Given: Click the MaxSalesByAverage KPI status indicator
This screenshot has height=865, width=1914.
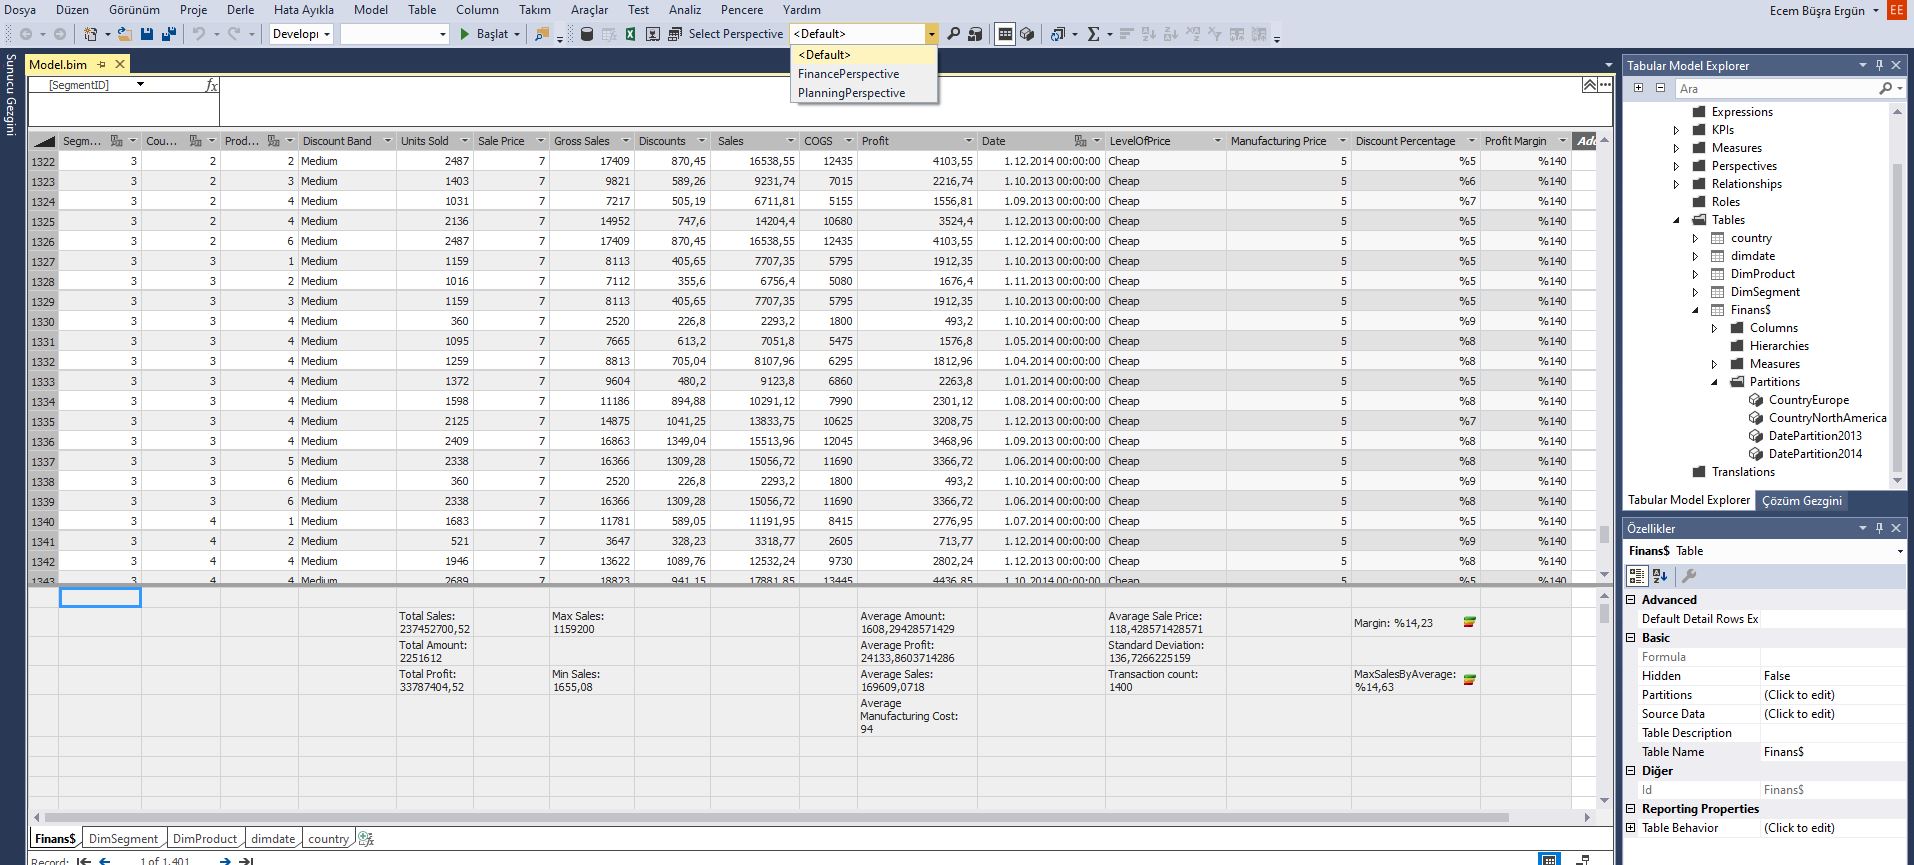Looking at the screenshot, I should tap(1469, 680).
